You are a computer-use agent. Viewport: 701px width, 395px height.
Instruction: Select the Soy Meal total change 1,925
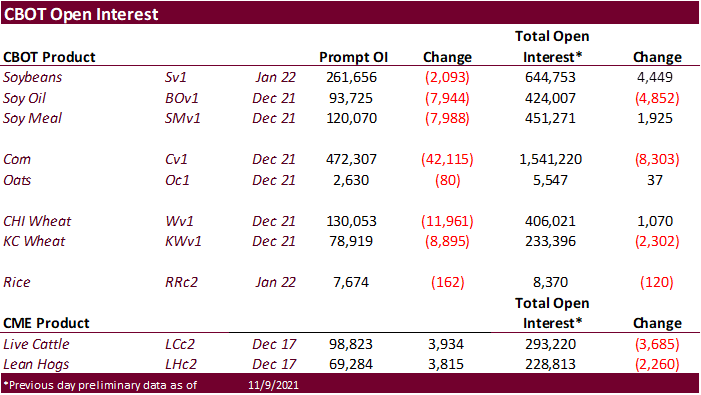point(655,118)
